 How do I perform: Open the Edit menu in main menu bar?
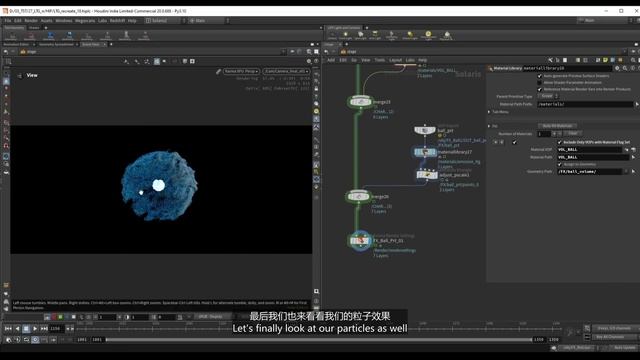tap(18, 20)
